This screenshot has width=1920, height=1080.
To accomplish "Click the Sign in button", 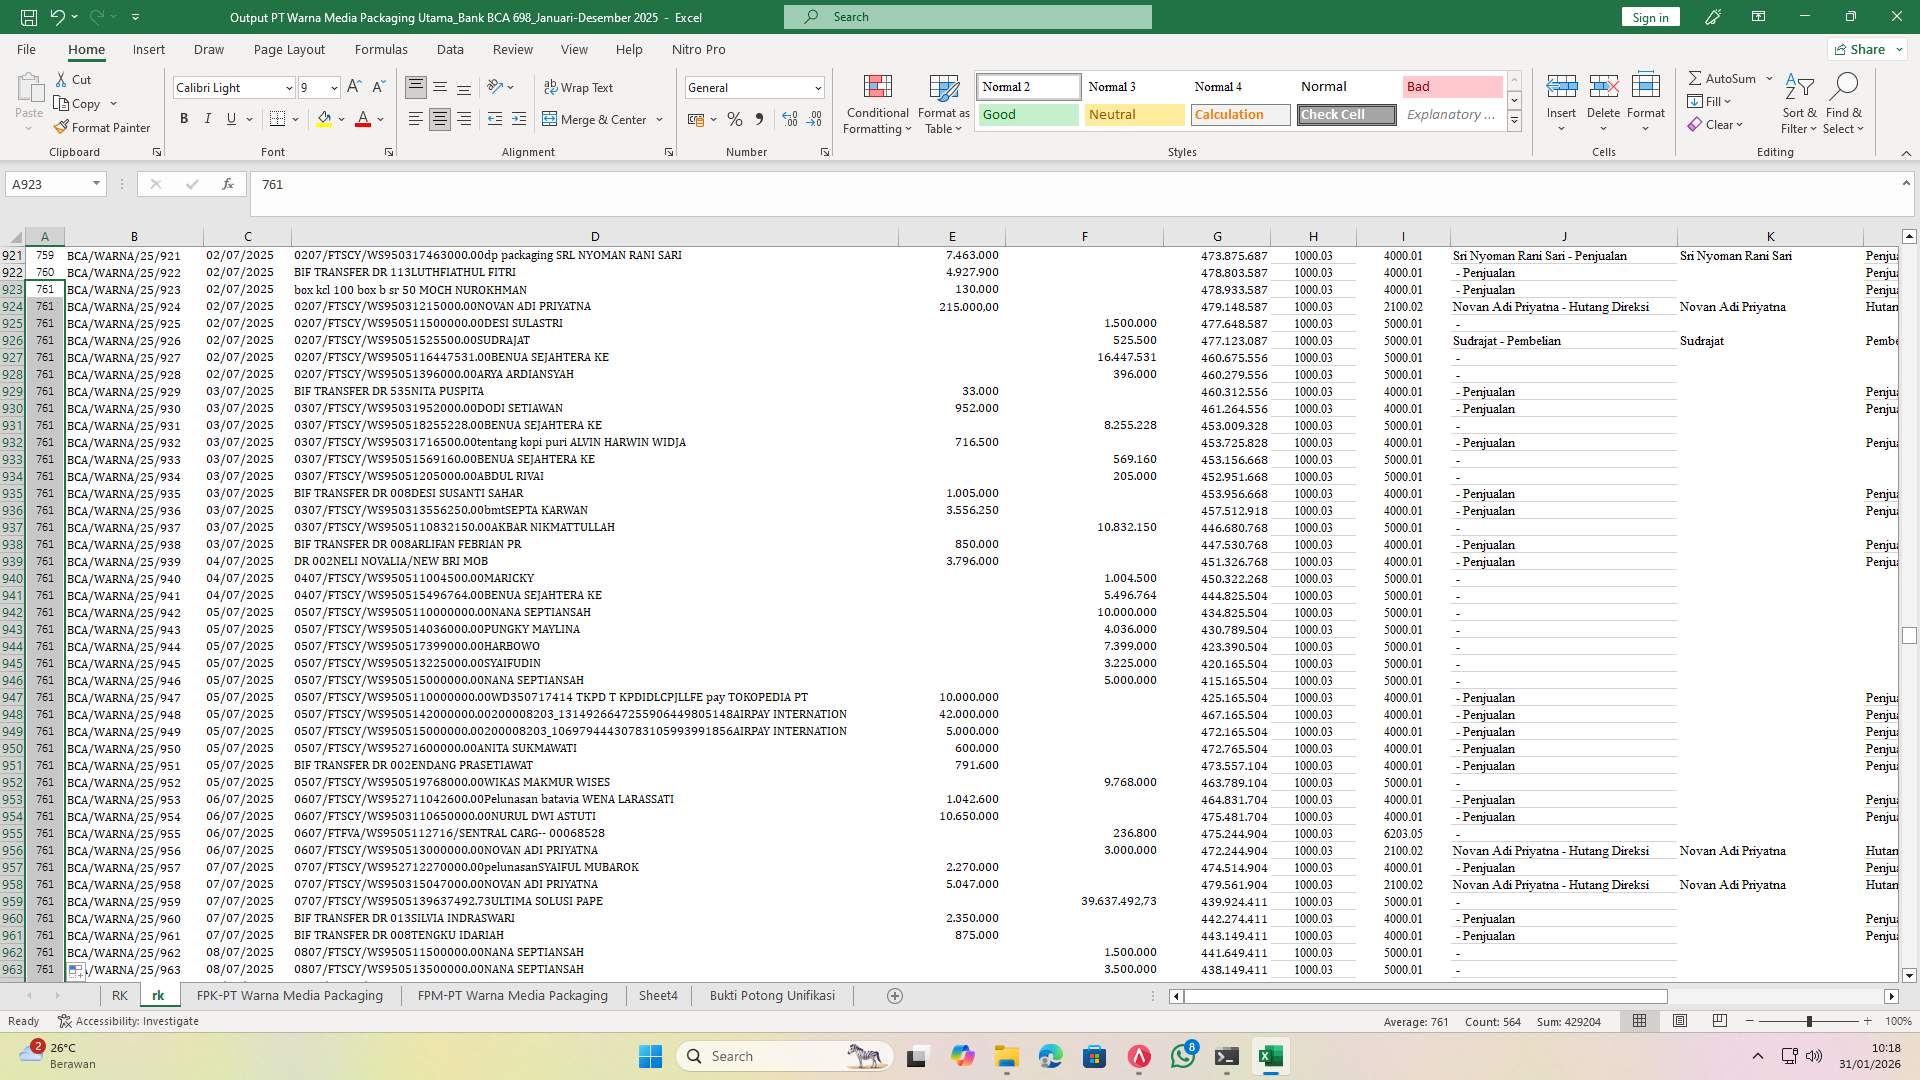I will pos(1649,16).
